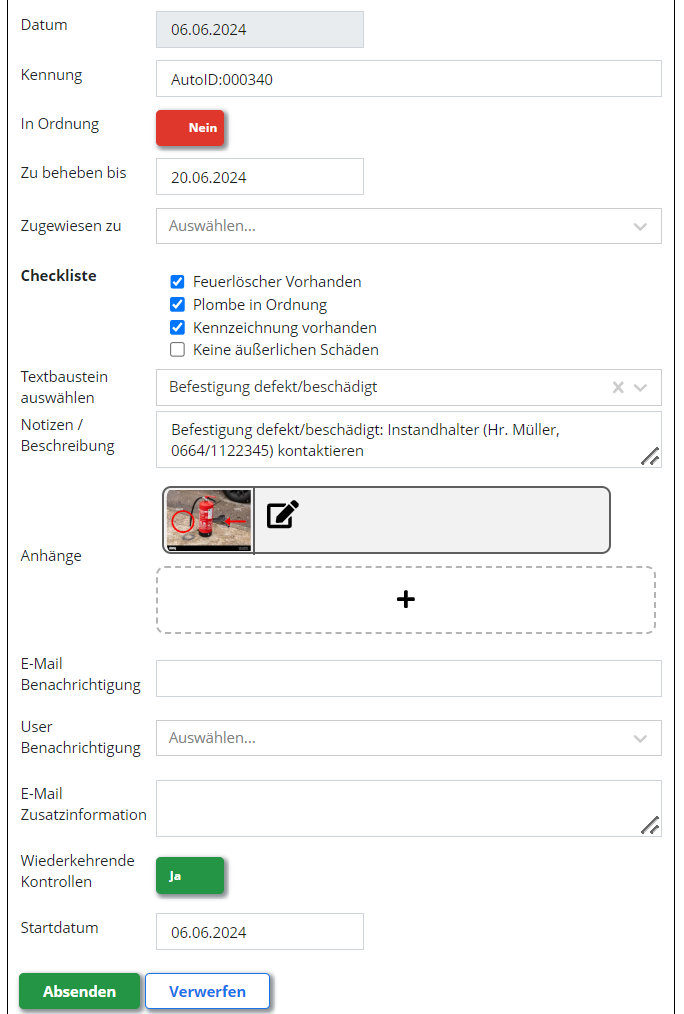Toggle Wiederkehrende Kontrollen switch showing Ja
Image resolution: width=684 pixels, height=1014 pixels.
pos(190,876)
